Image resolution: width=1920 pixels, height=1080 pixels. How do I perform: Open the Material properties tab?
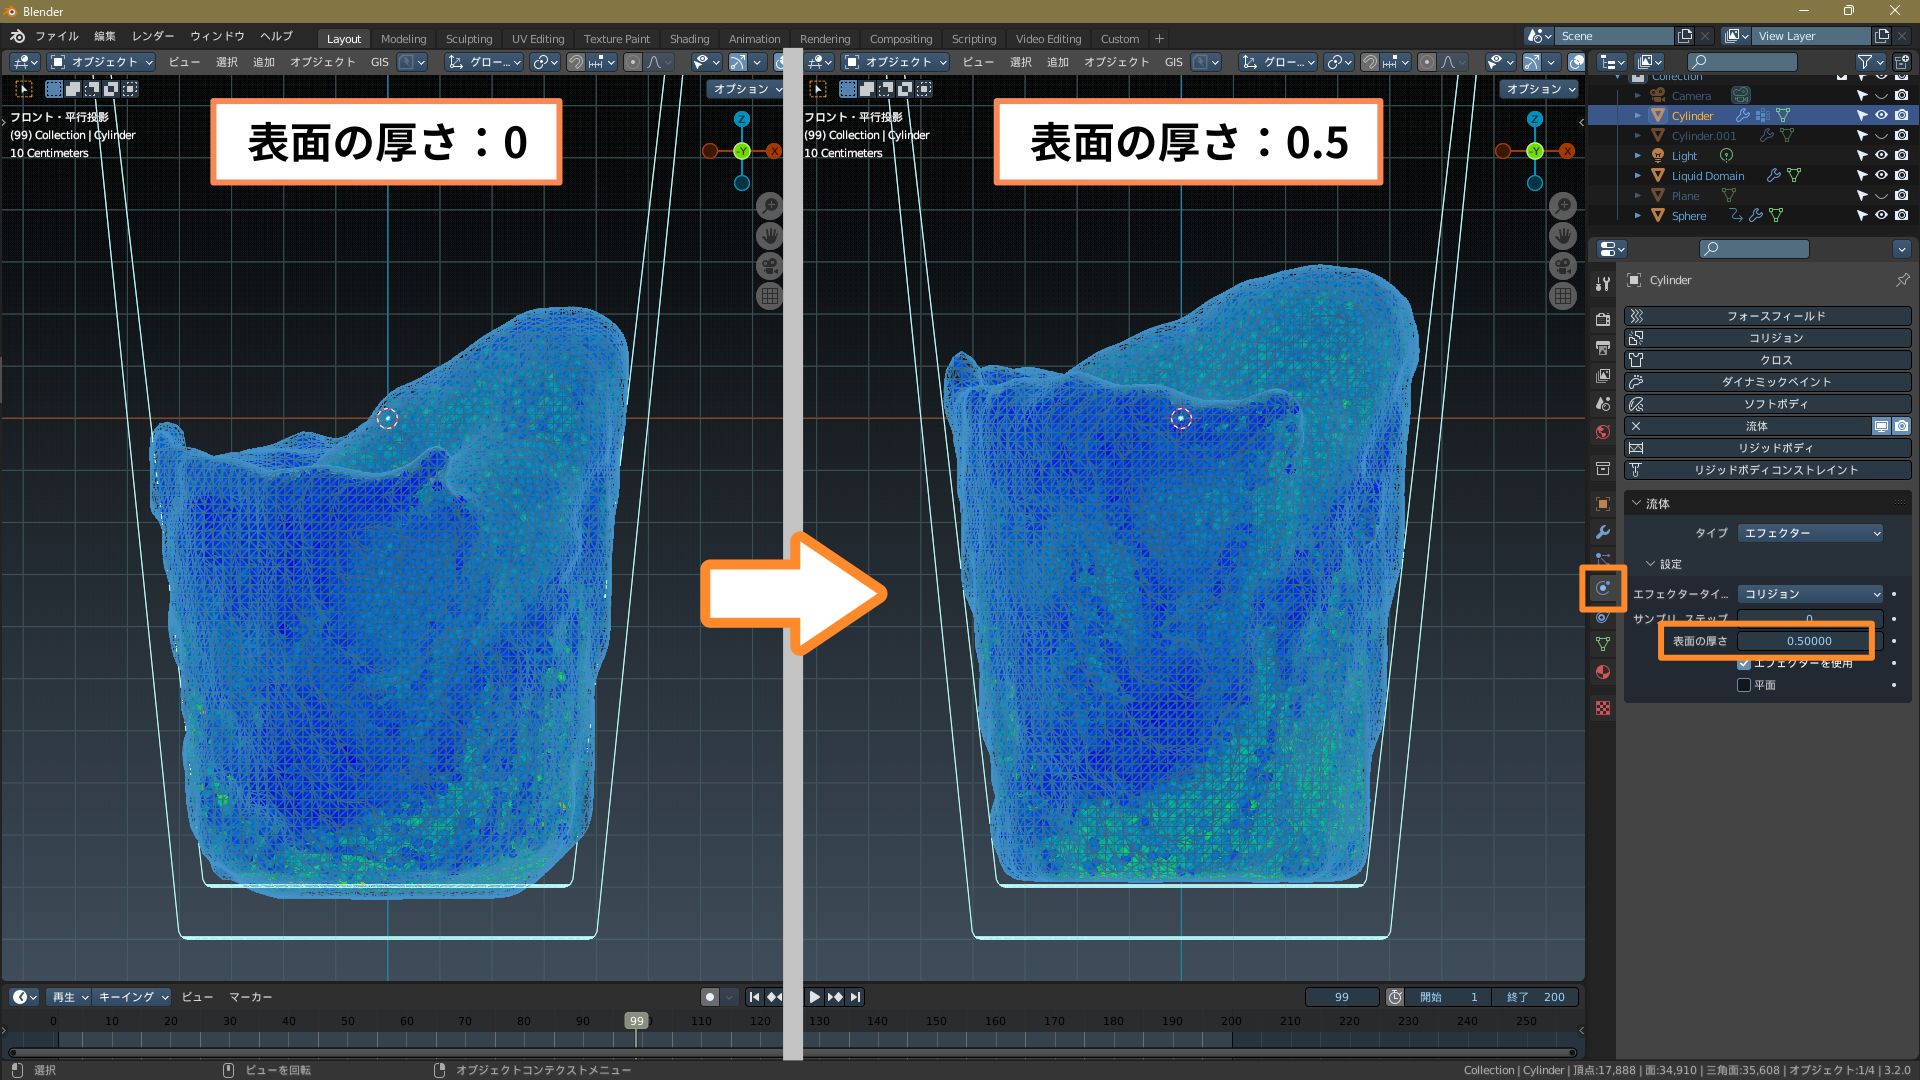point(1602,672)
